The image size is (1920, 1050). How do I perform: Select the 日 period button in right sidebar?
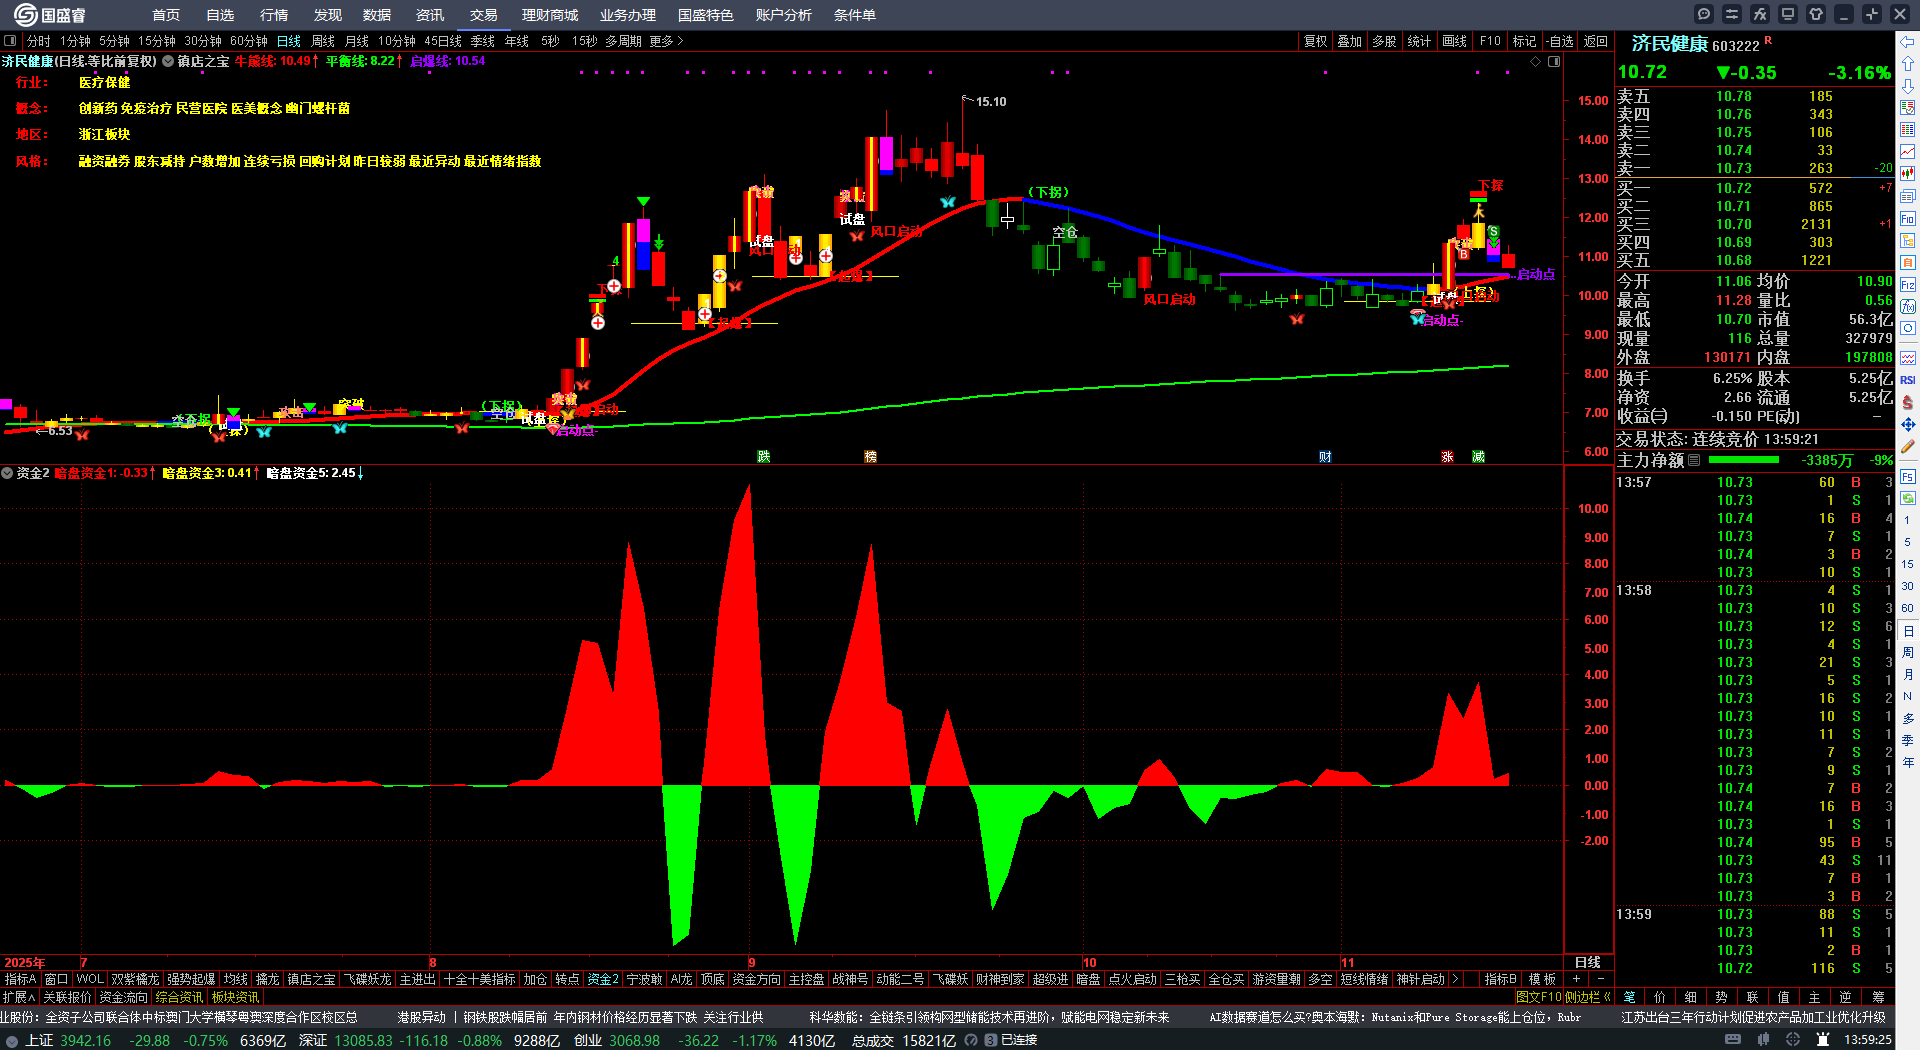click(x=1908, y=631)
